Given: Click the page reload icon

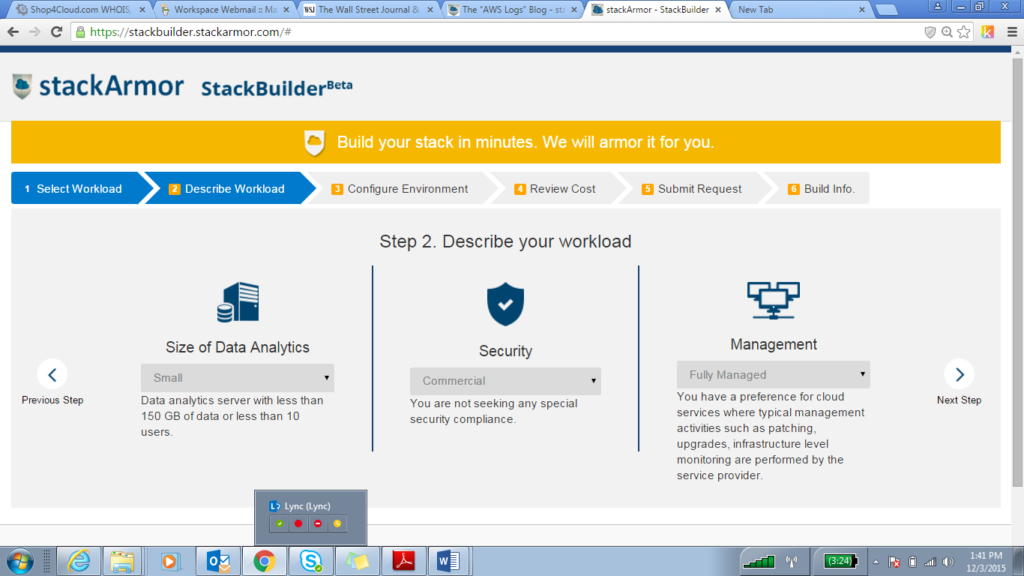Looking at the screenshot, I should click(x=57, y=31).
